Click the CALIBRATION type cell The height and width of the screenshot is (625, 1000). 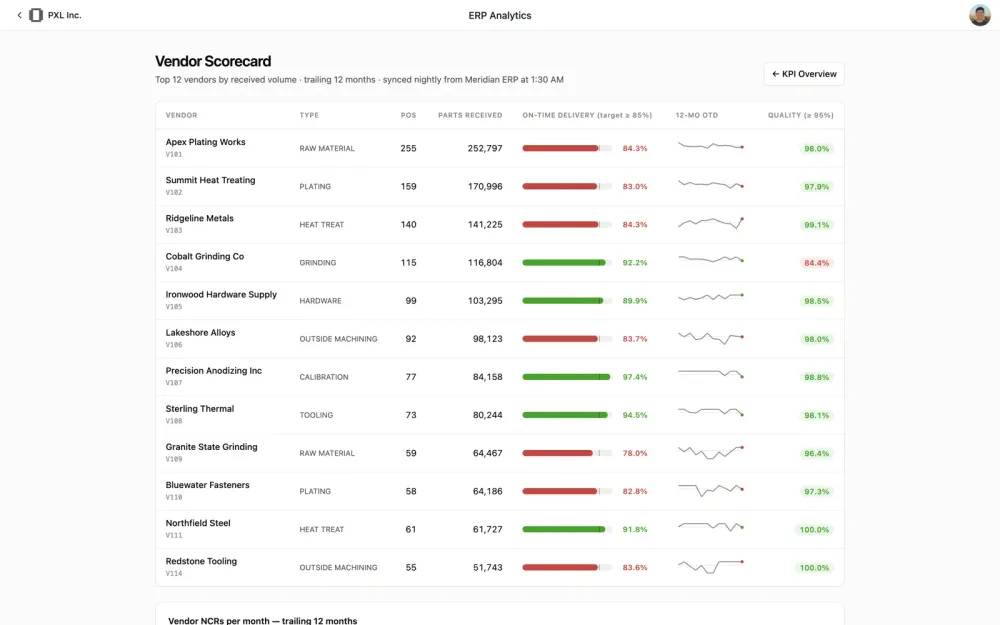pos(324,377)
